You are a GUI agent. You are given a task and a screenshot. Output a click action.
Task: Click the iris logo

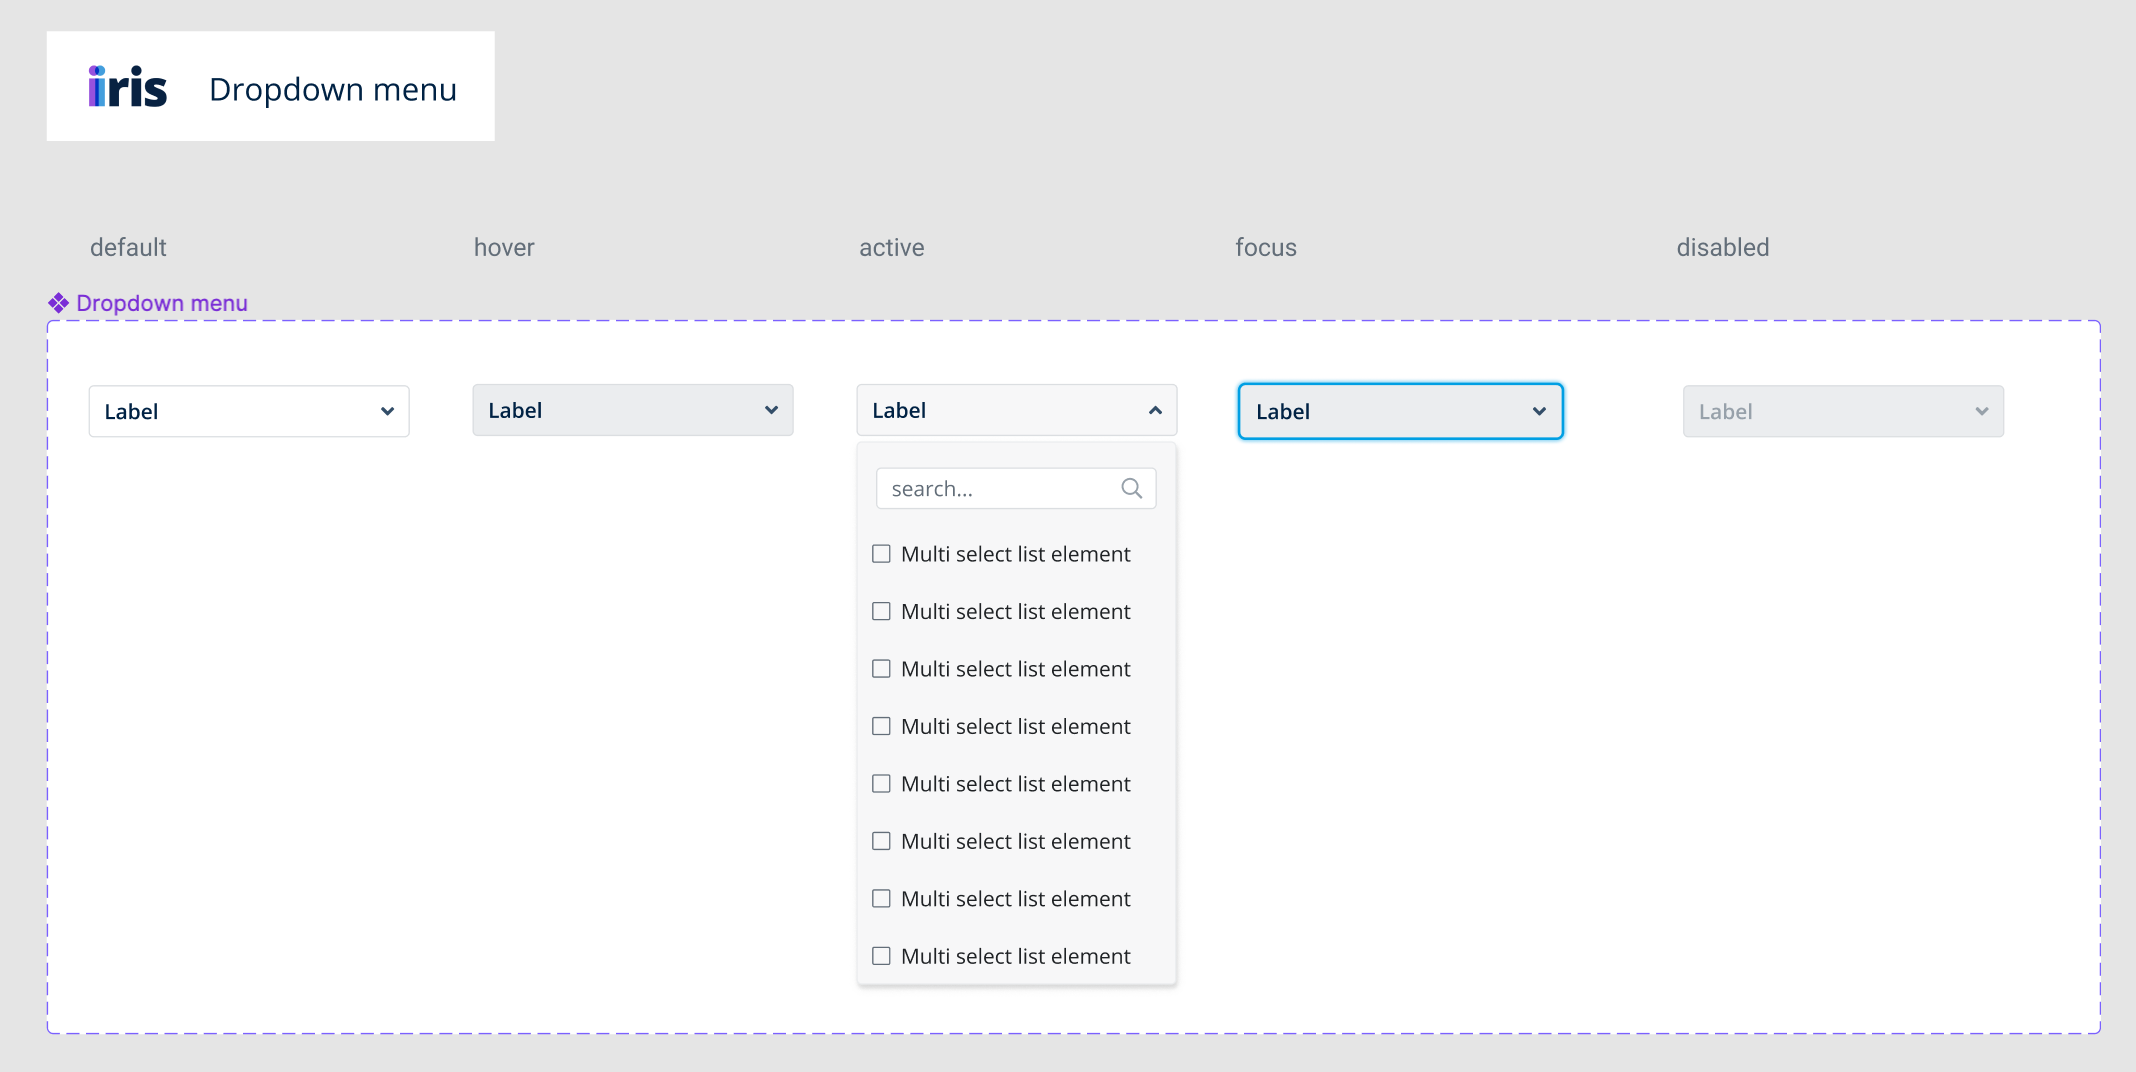coord(127,87)
